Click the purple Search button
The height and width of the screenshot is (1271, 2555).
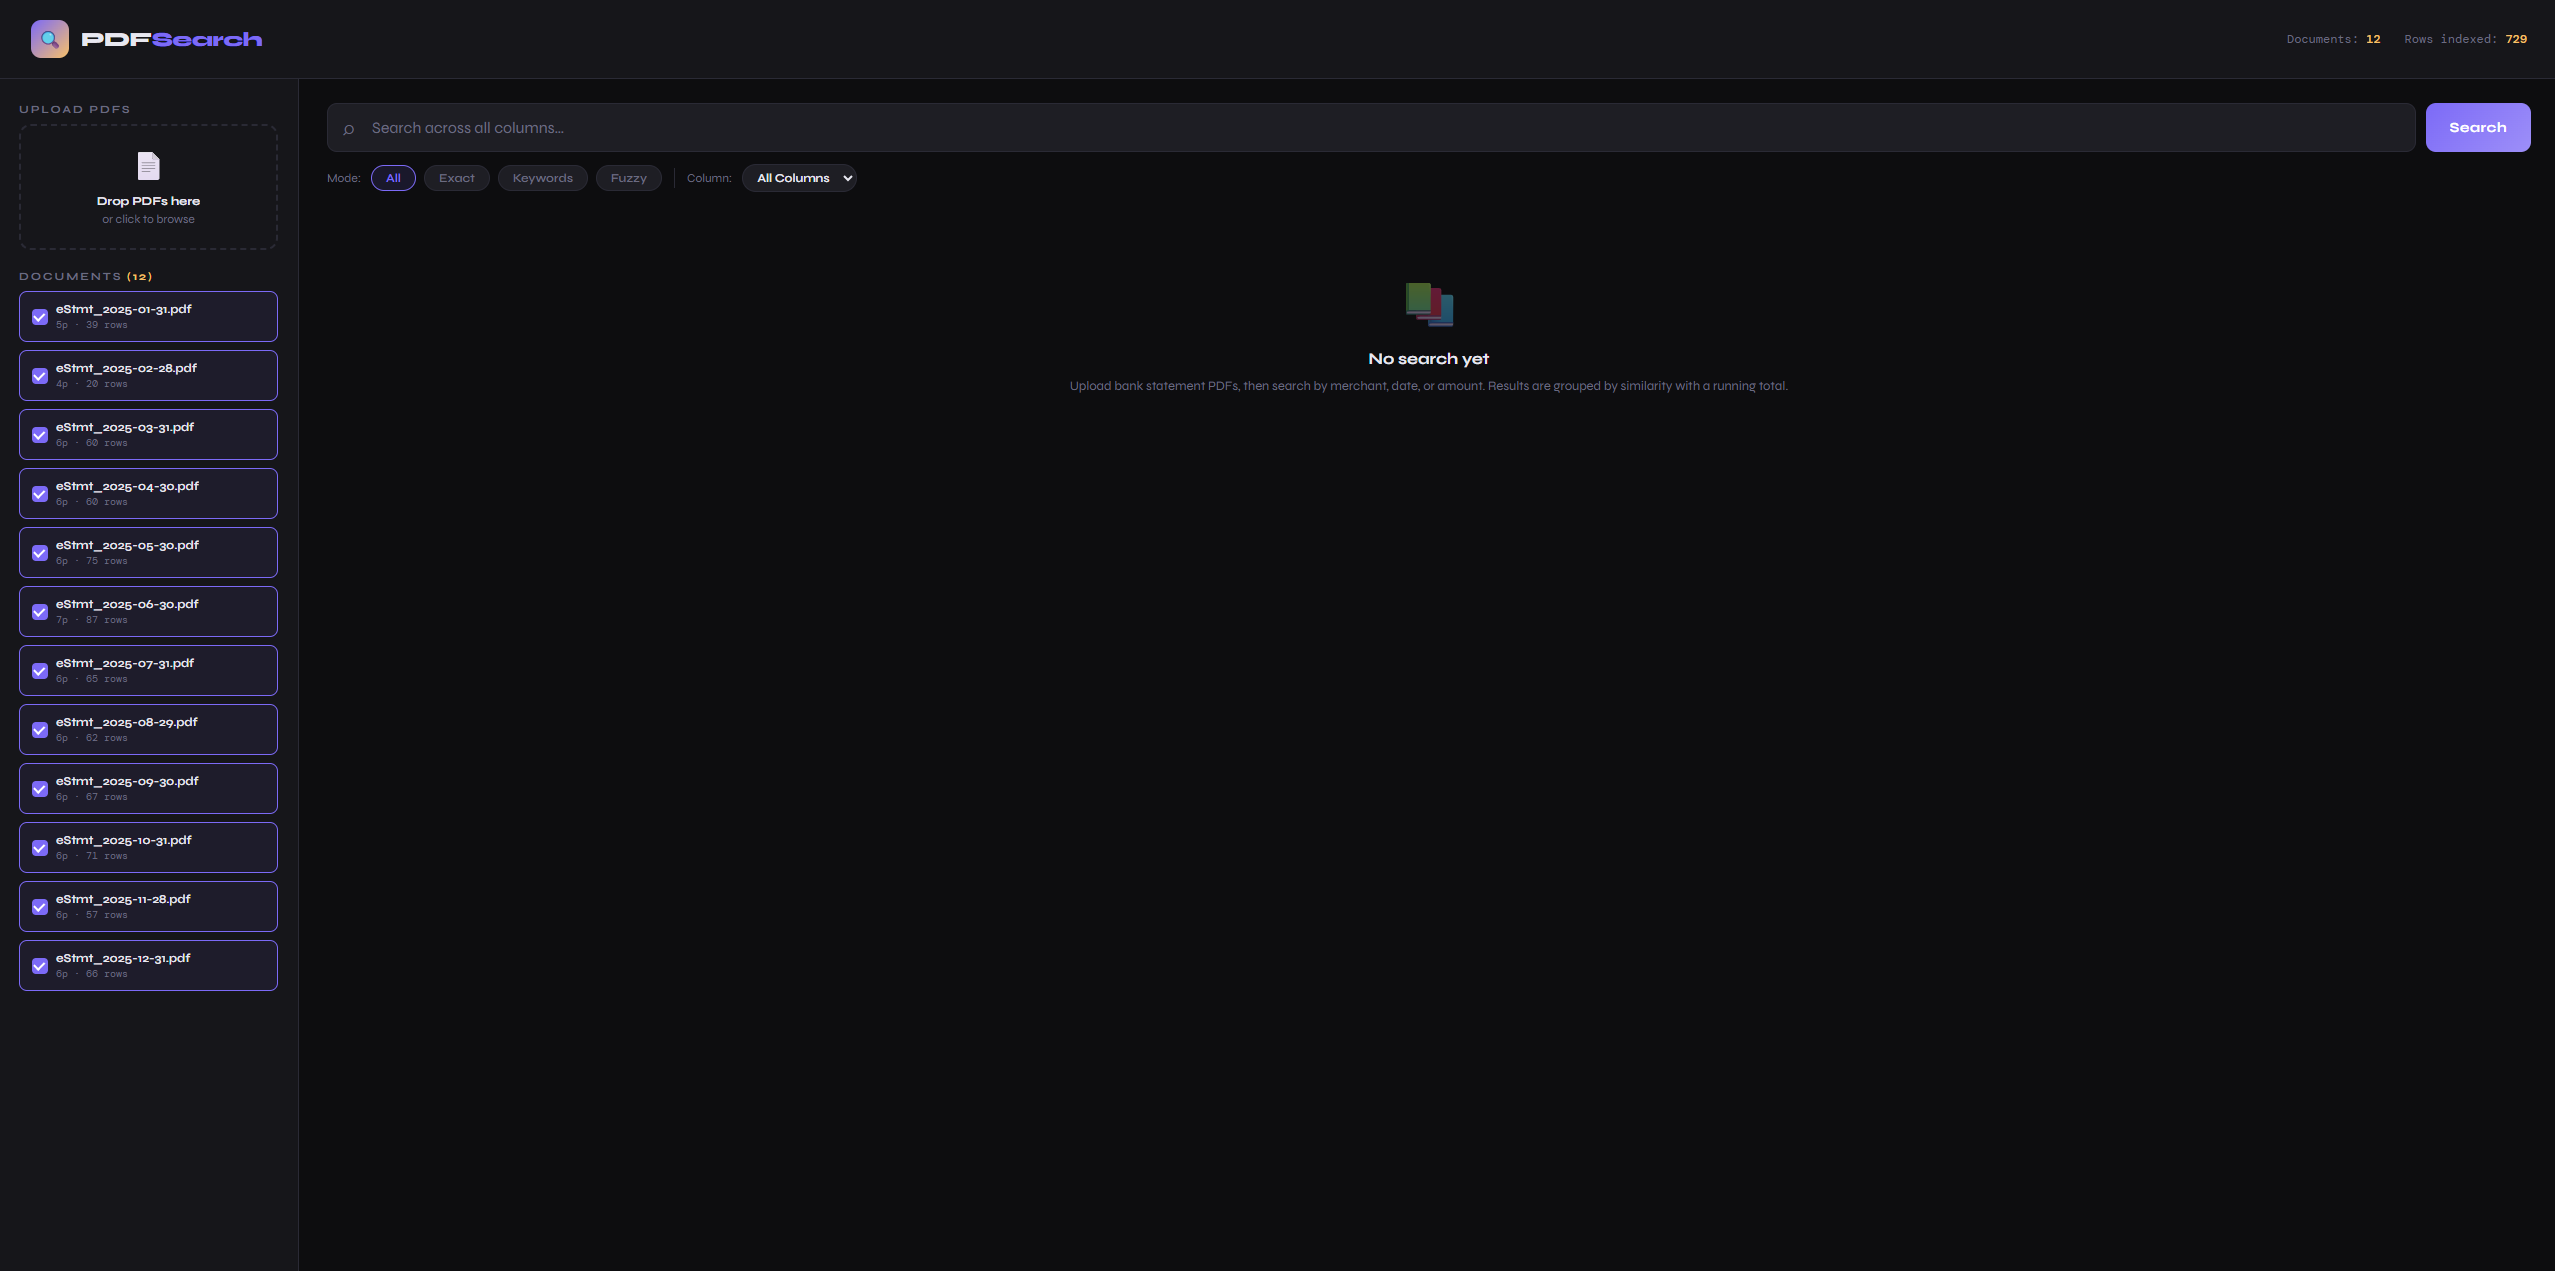tap(2478, 127)
